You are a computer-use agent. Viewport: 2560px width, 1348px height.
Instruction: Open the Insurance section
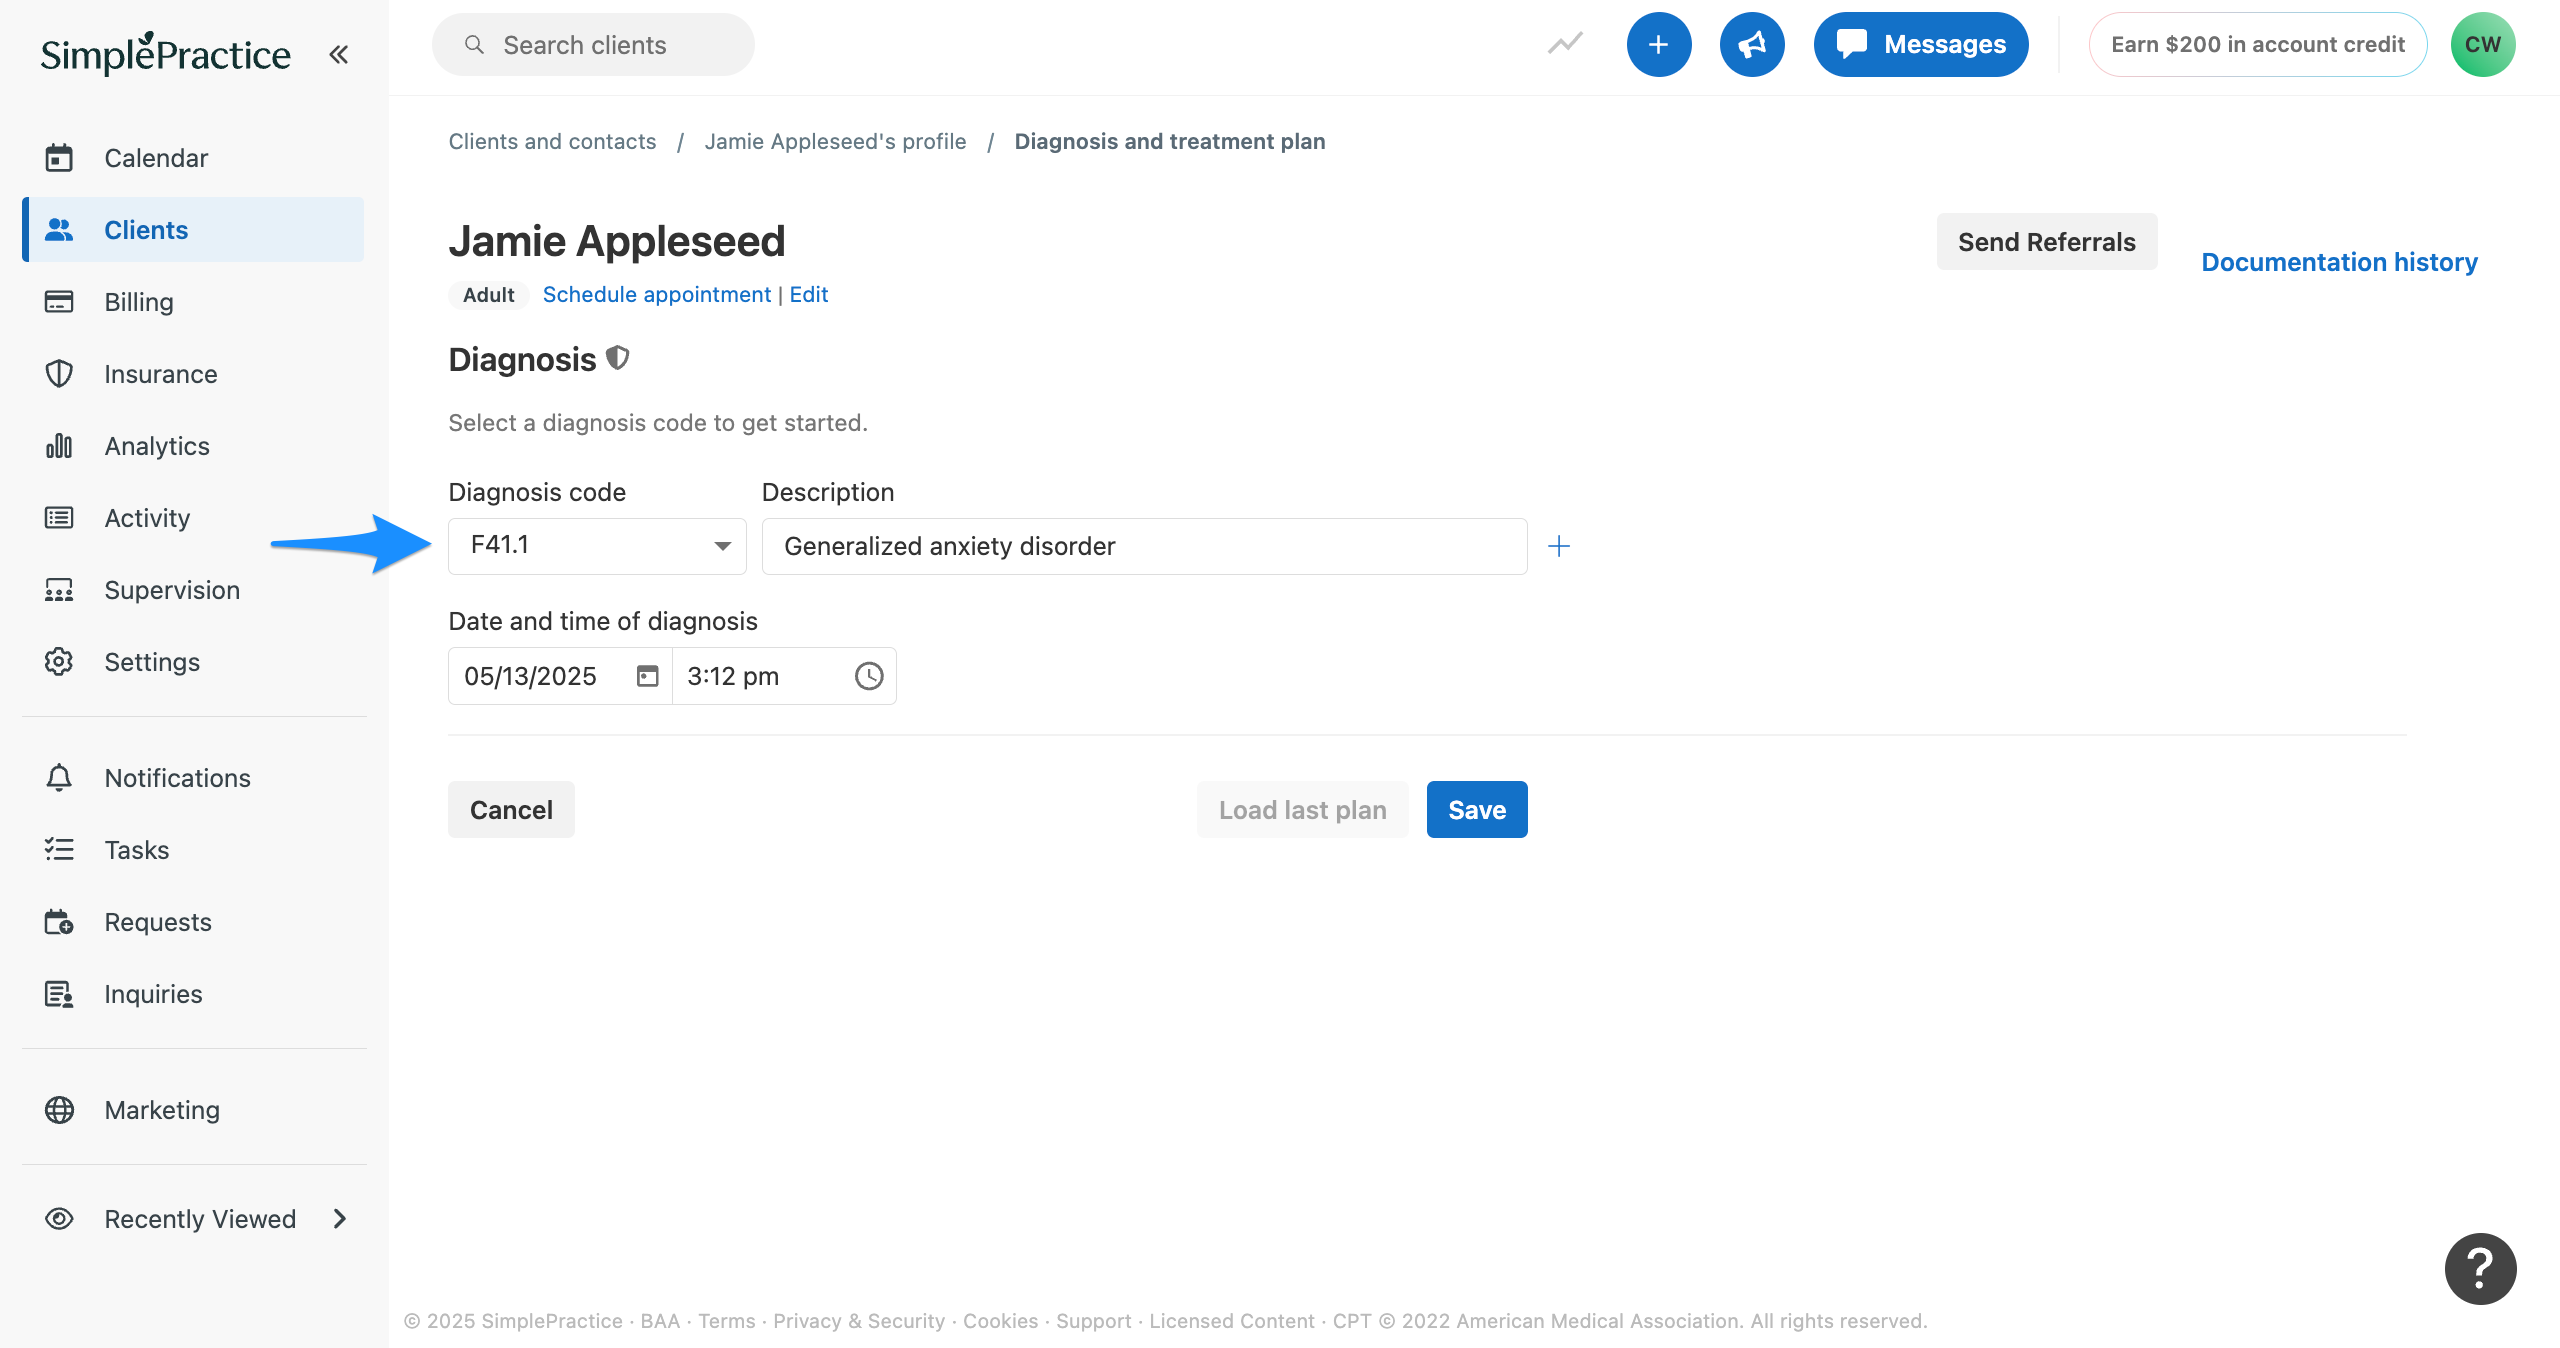pyautogui.click(x=193, y=374)
